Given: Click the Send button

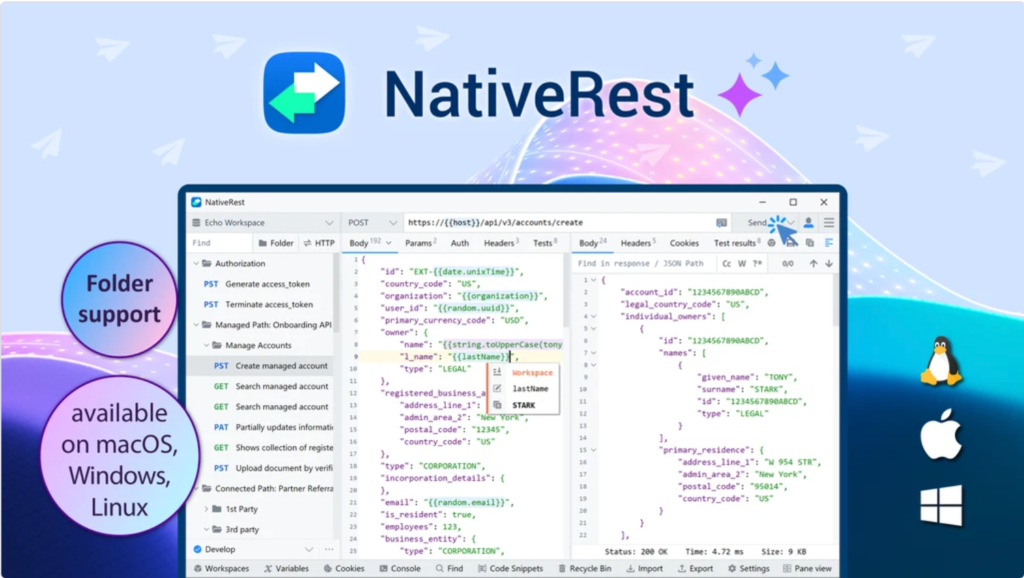Looking at the screenshot, I should point(756,222).
